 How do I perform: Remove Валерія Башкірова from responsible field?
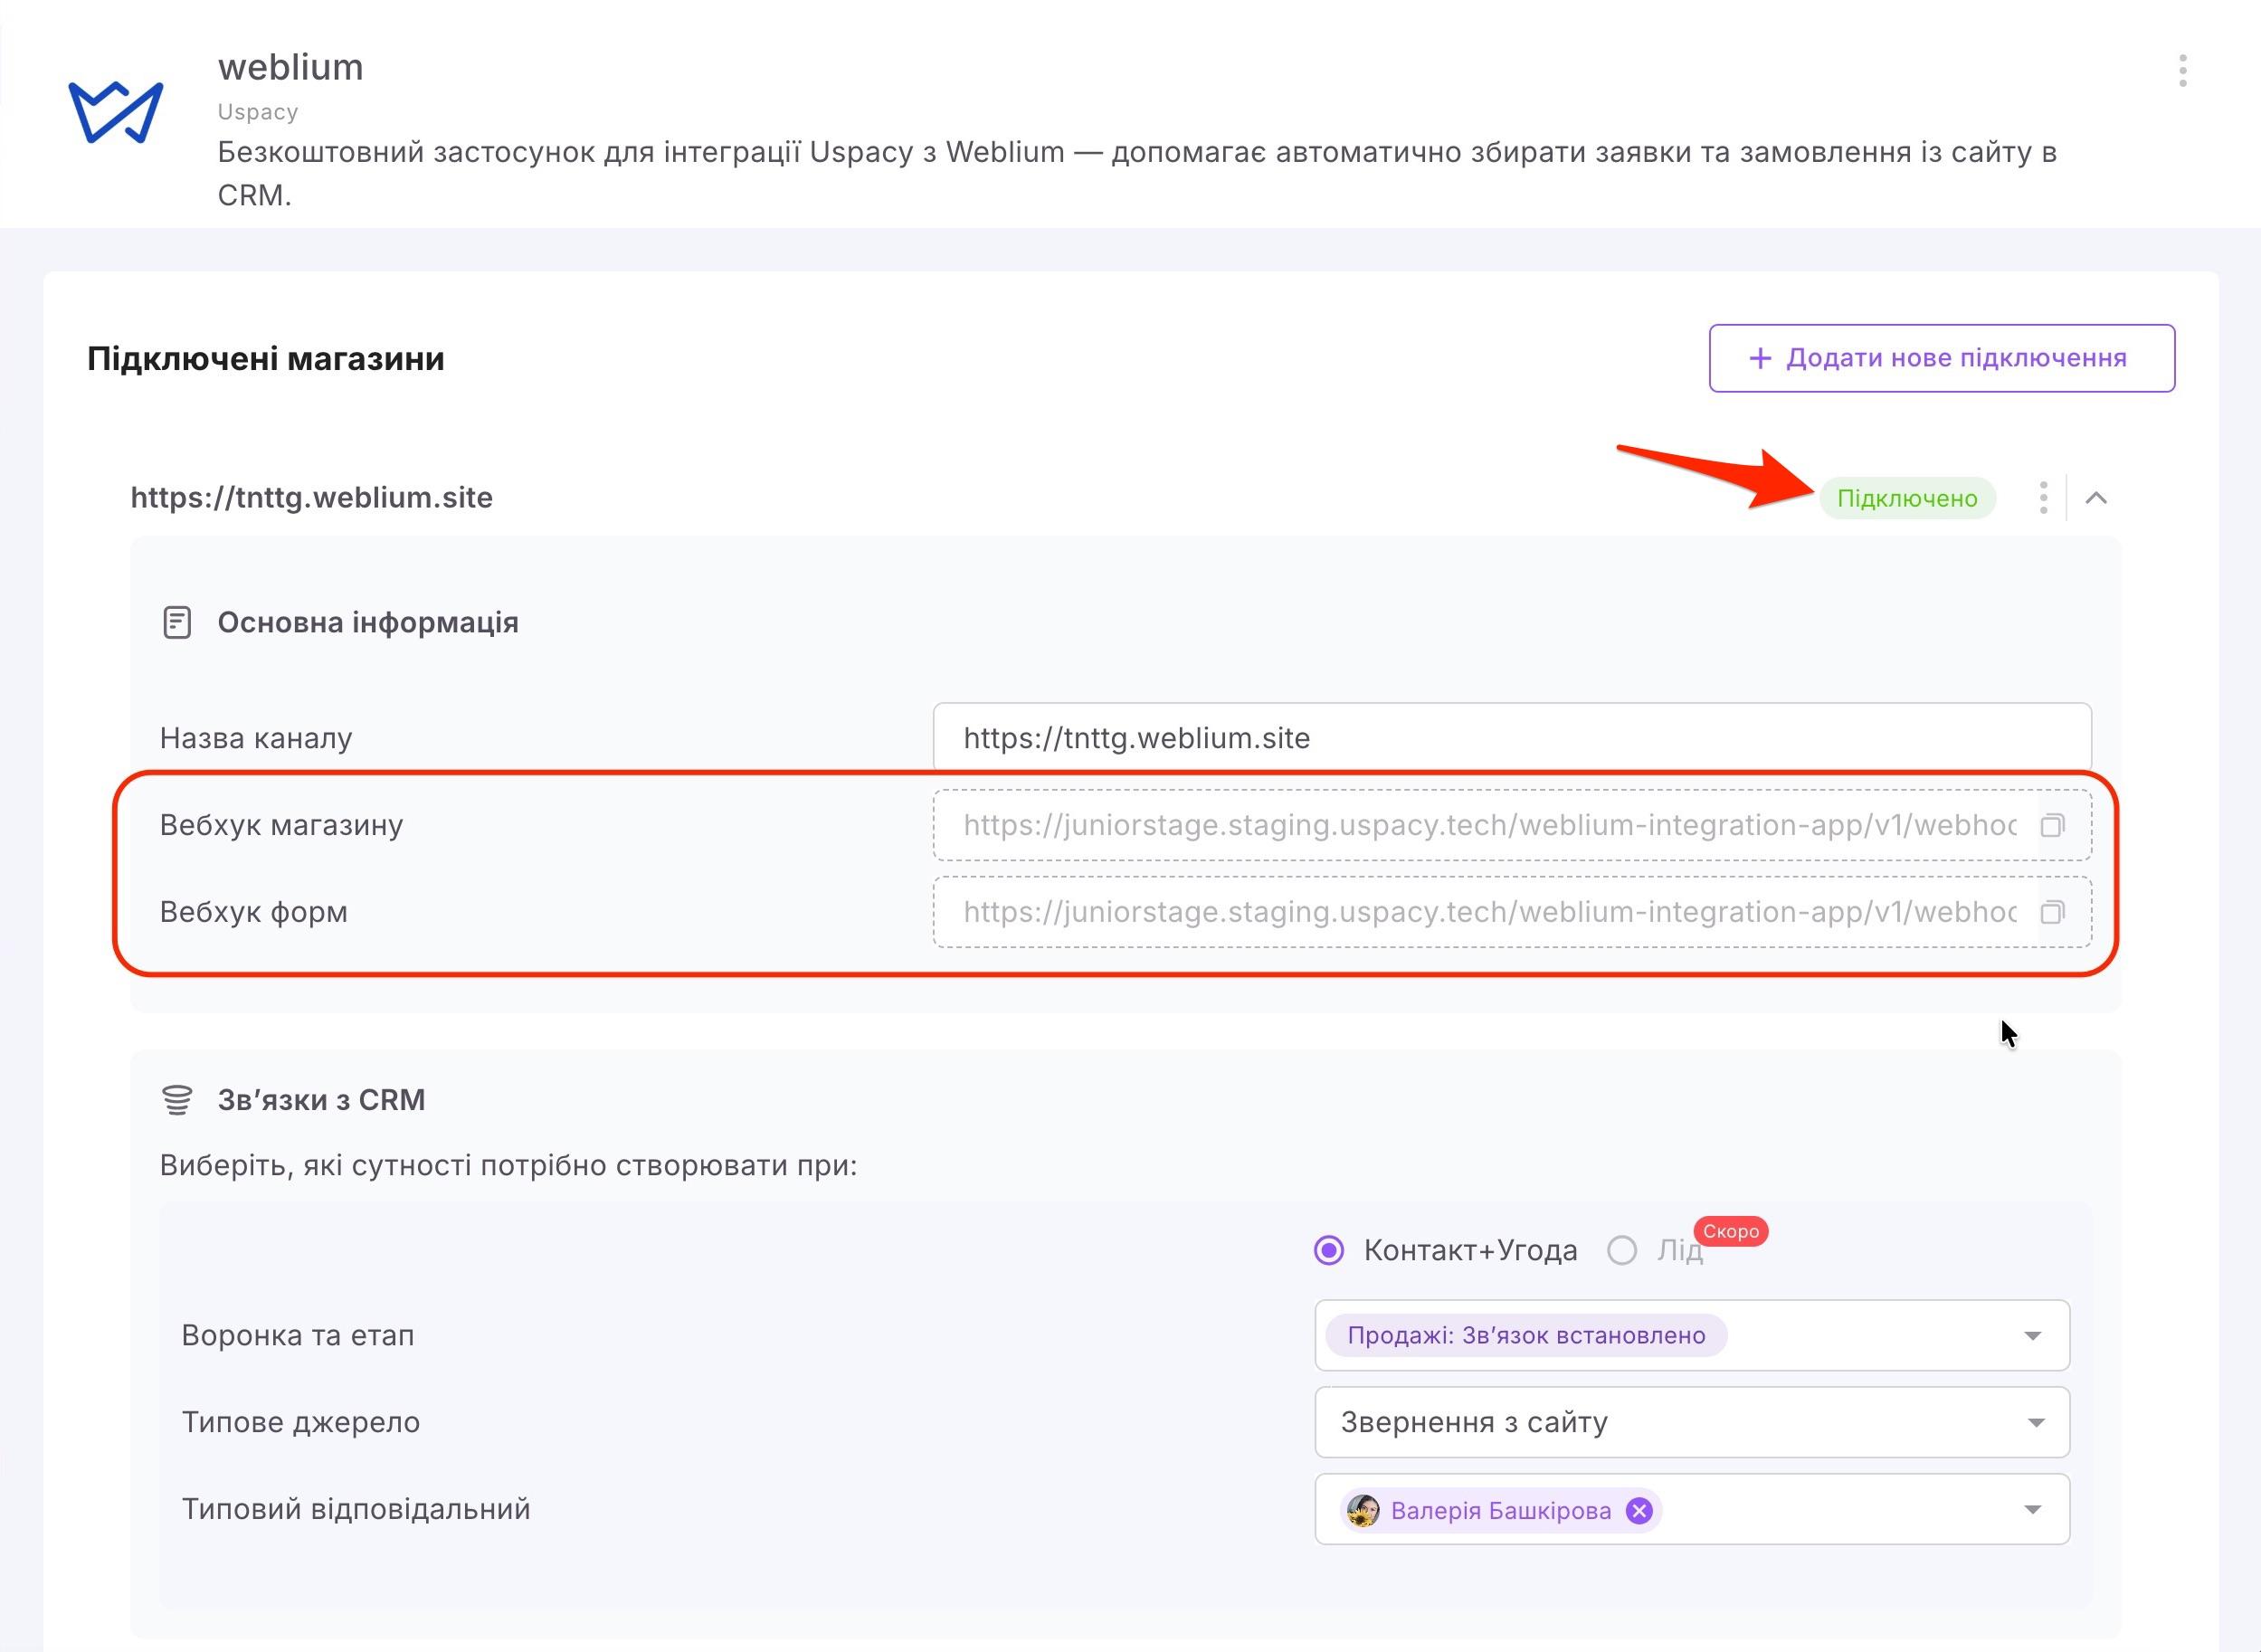[1638, 1510]
